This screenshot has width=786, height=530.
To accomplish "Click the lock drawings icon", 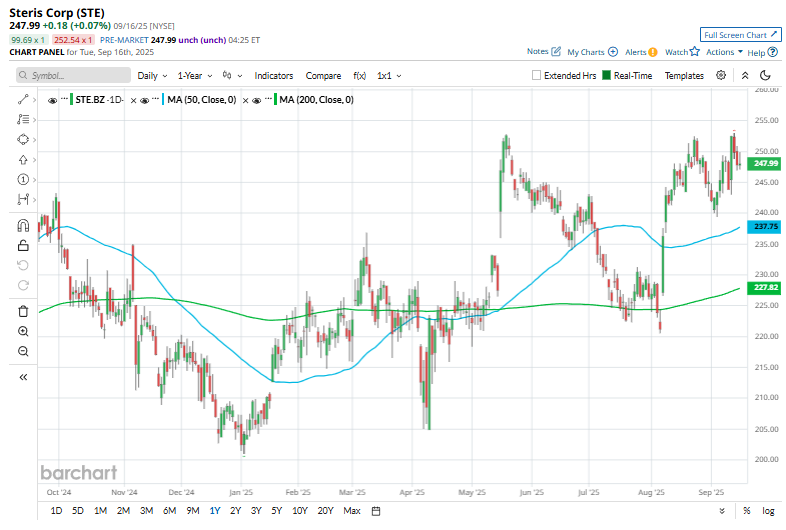I will click(23, 246).
